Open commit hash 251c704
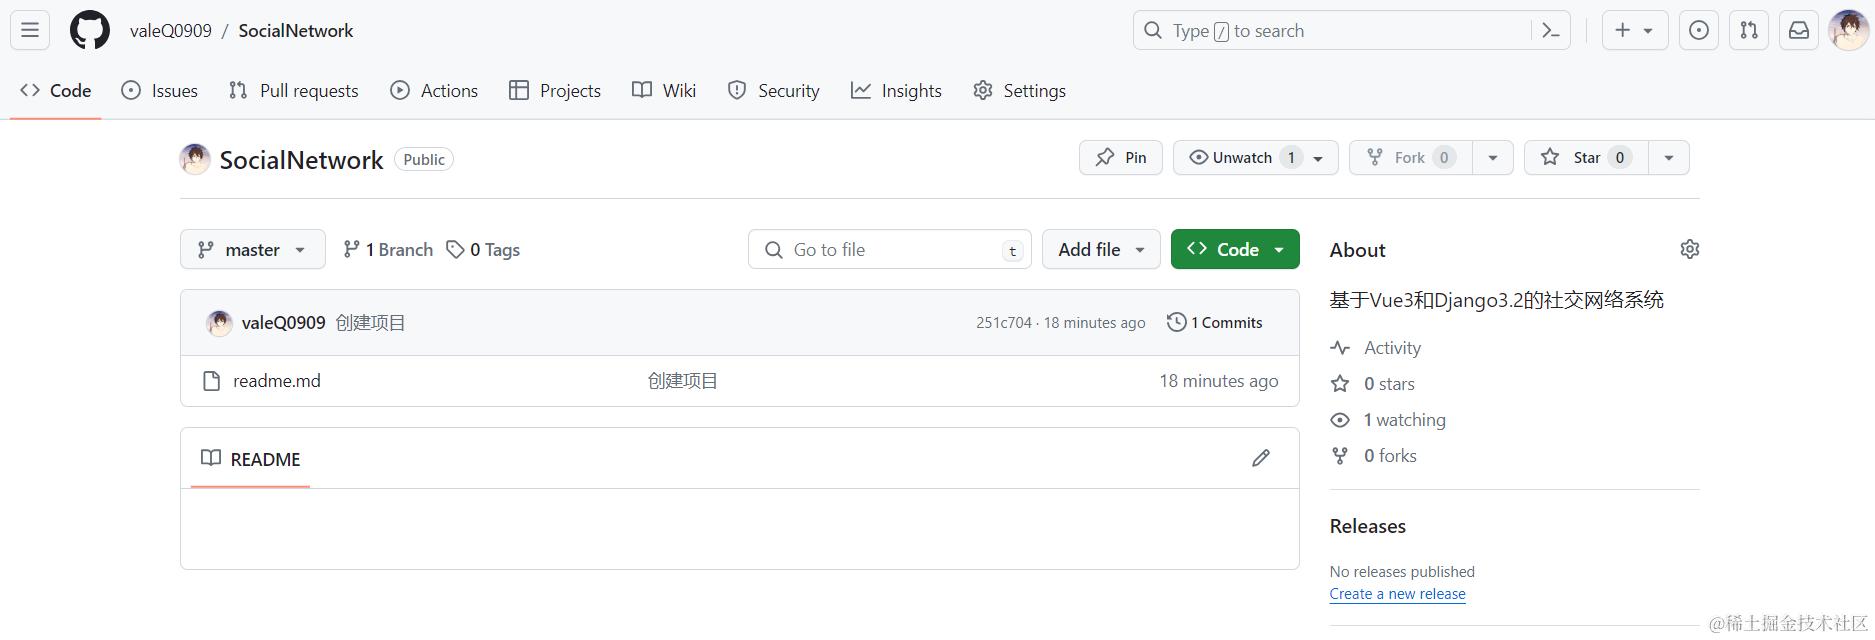This screenshot has width=1875, height=640. (1004, 323)
